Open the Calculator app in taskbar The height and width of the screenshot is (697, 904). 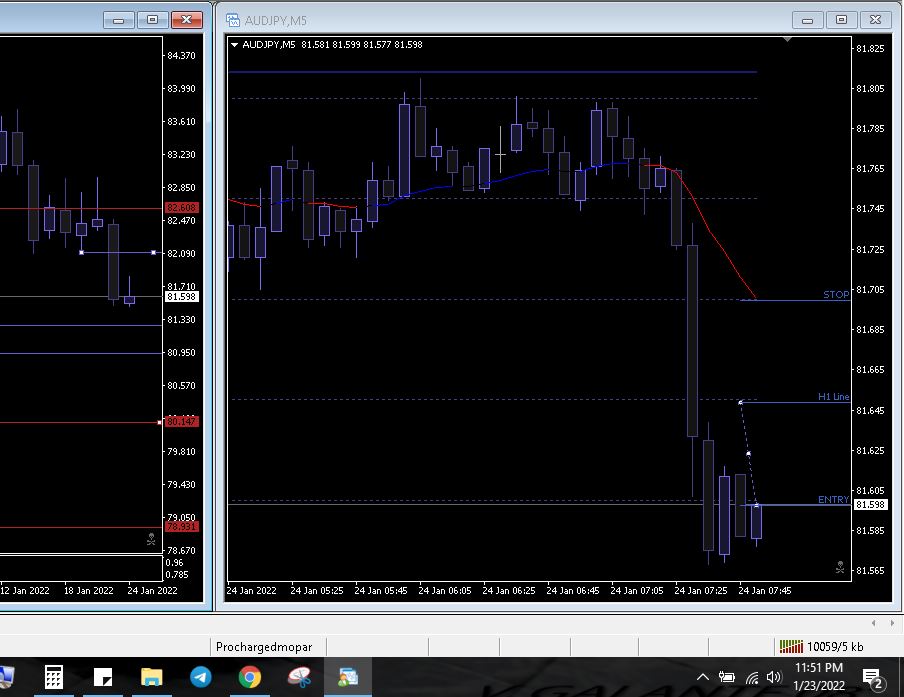point(54,677)
